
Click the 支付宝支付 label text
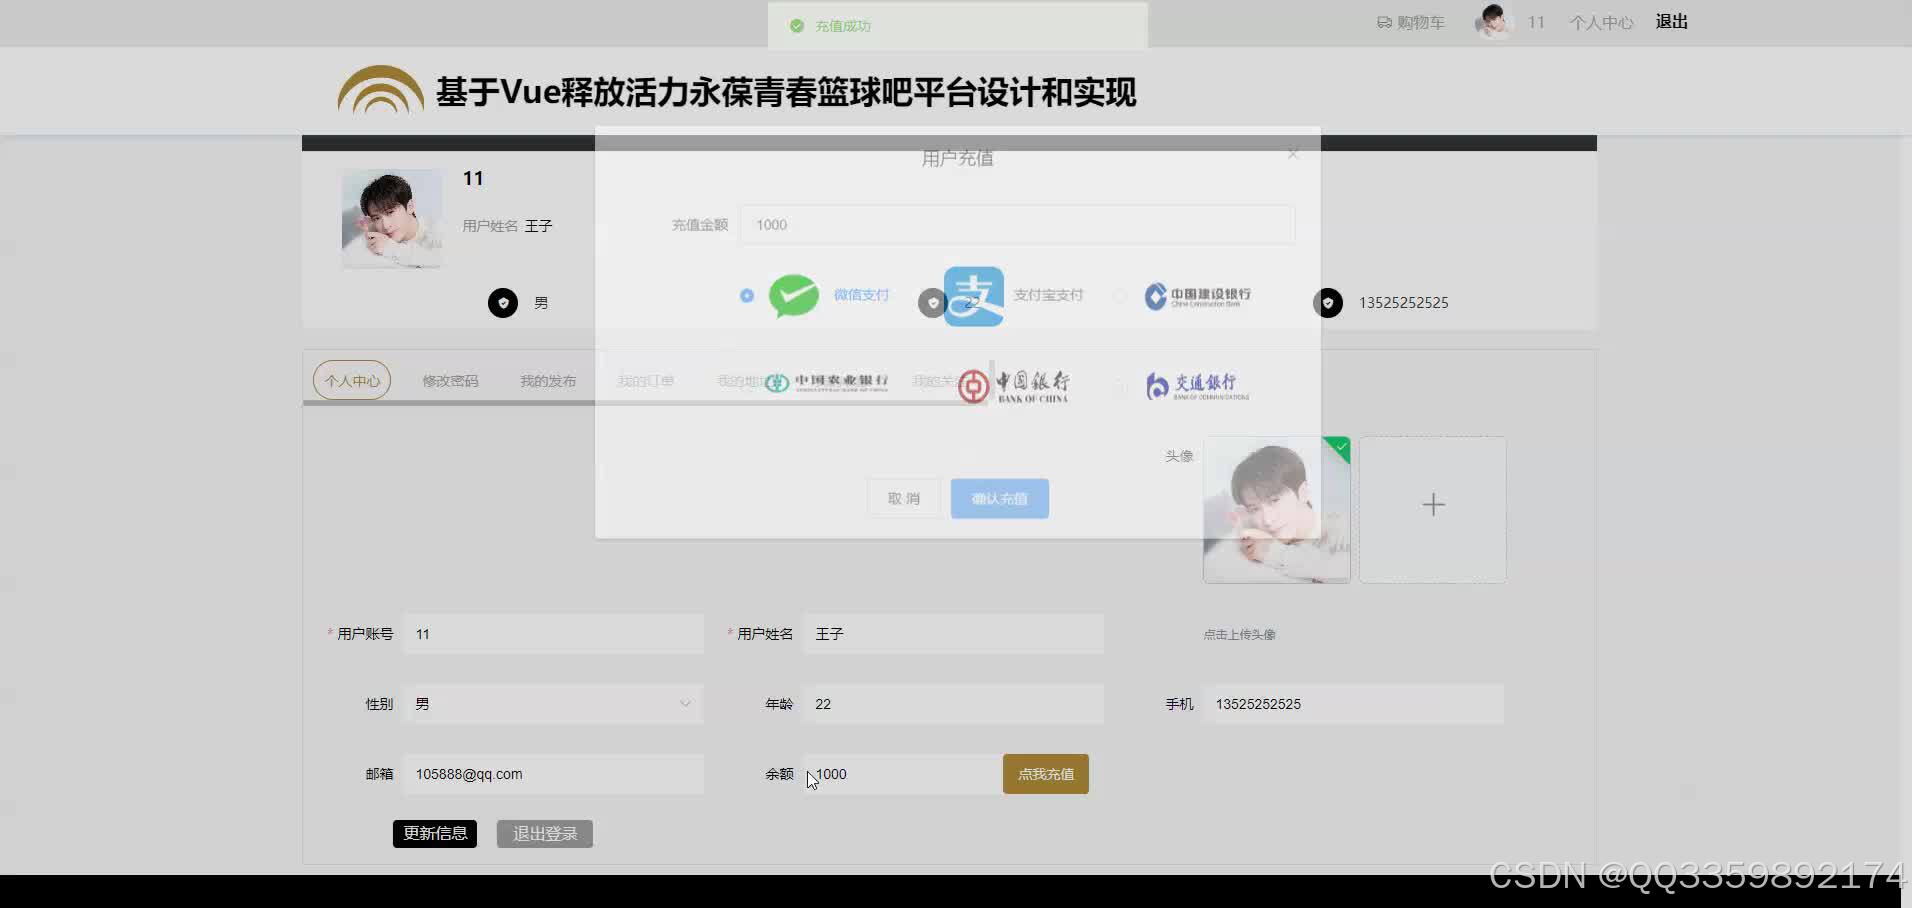(1048, 295)
